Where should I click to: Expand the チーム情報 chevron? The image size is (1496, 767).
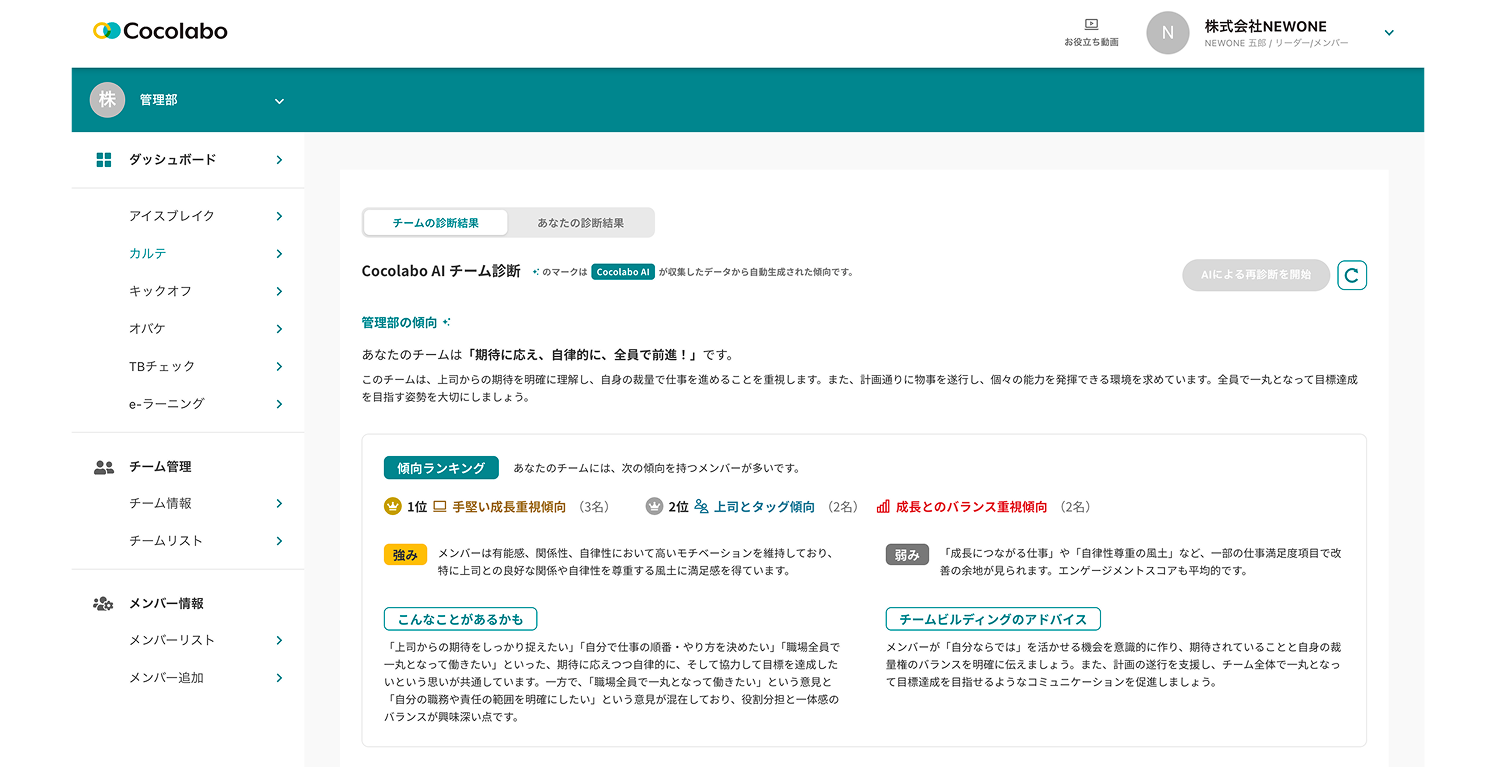pyautogui.click(x=279, y=504)
